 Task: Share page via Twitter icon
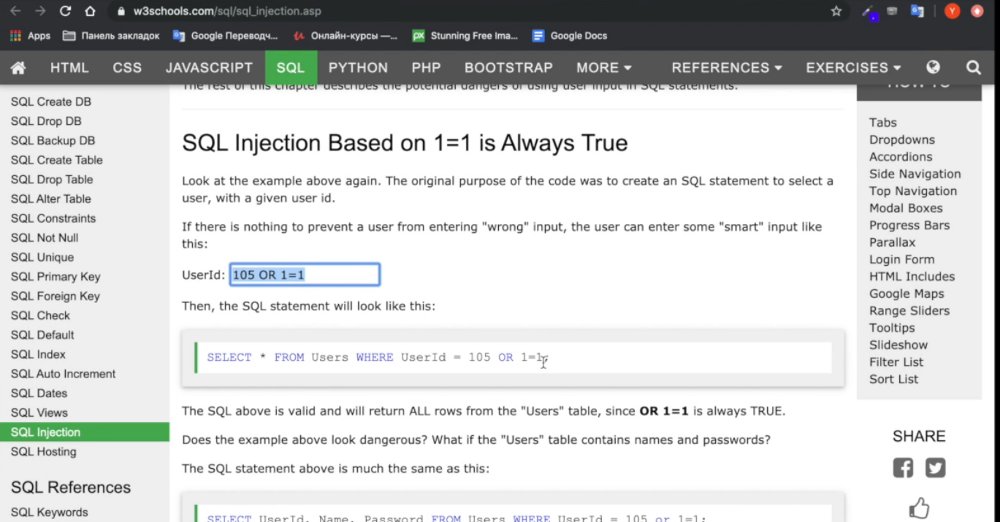[936, 468]
